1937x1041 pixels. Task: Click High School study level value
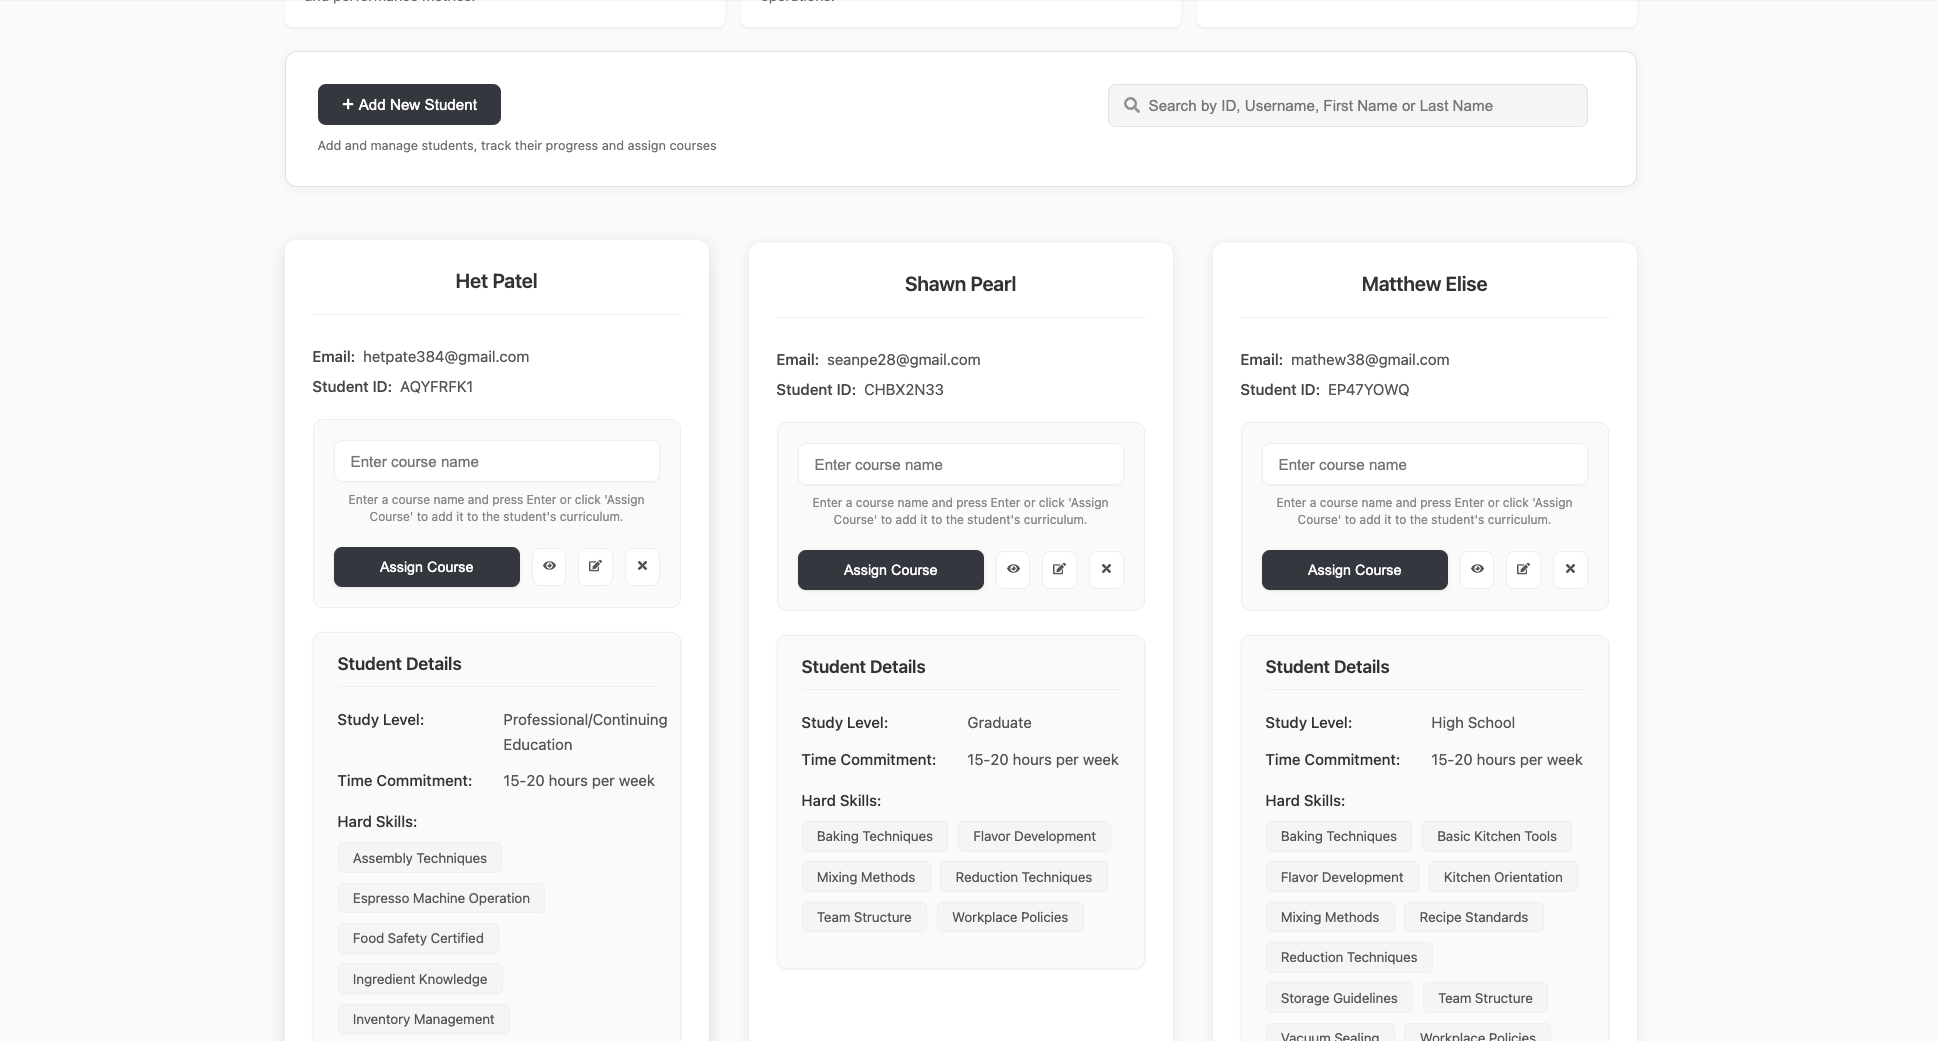point(1473,723)
